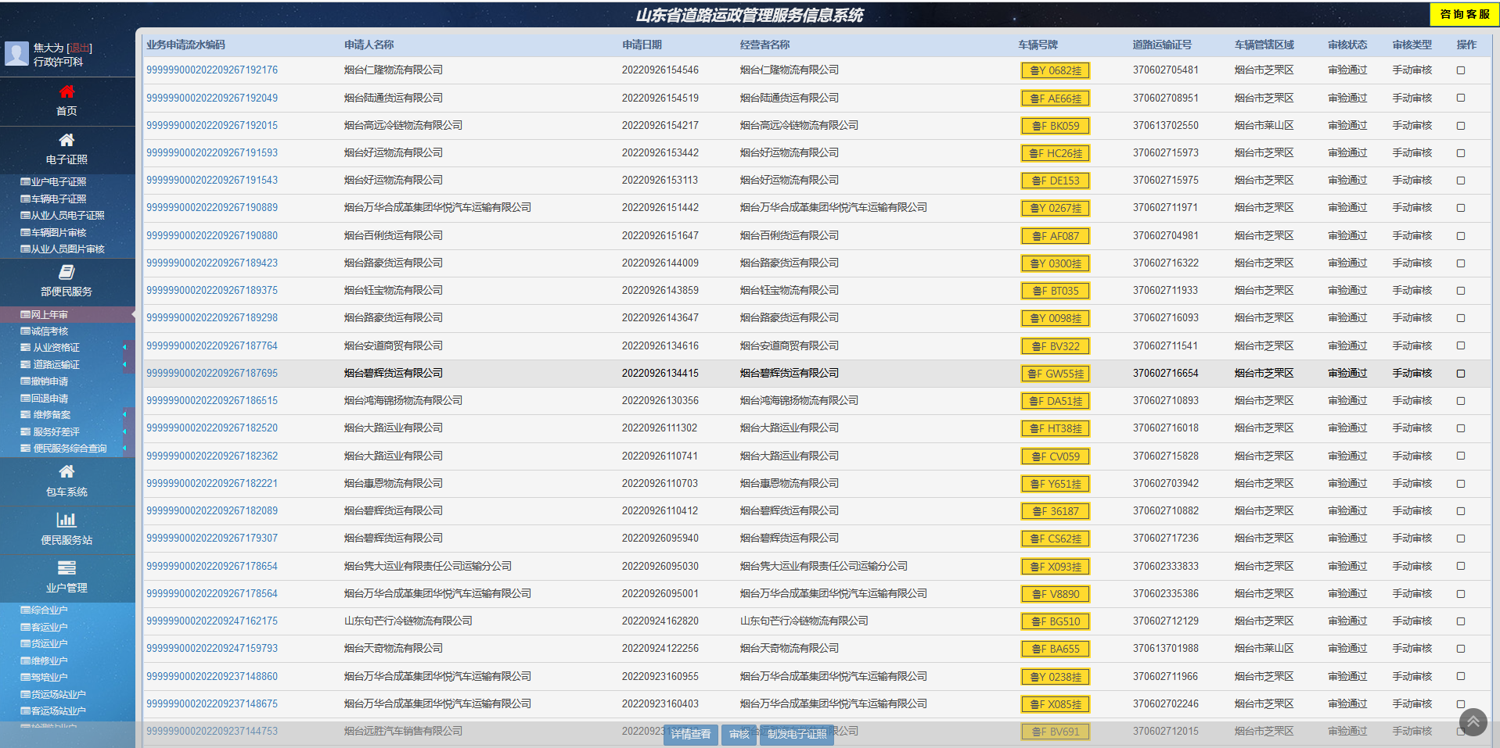Click the back-to-top chevron button
Screen dimensions: 1500x748
pos(1473,721)
